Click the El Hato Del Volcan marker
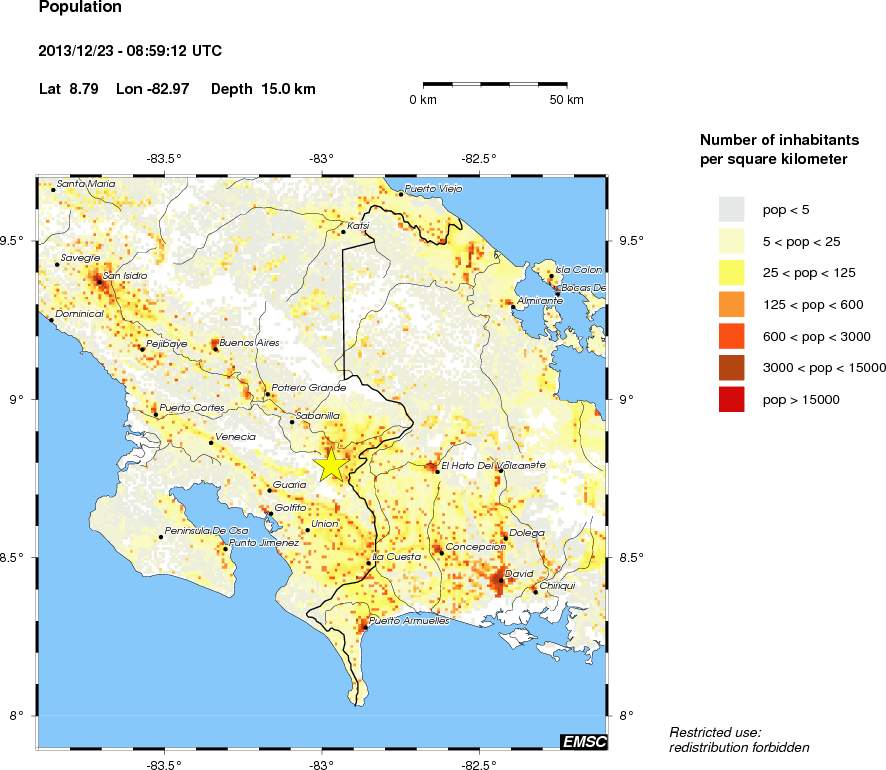The height and width of the screenshot is (770, 886). (x=437, y=471)
